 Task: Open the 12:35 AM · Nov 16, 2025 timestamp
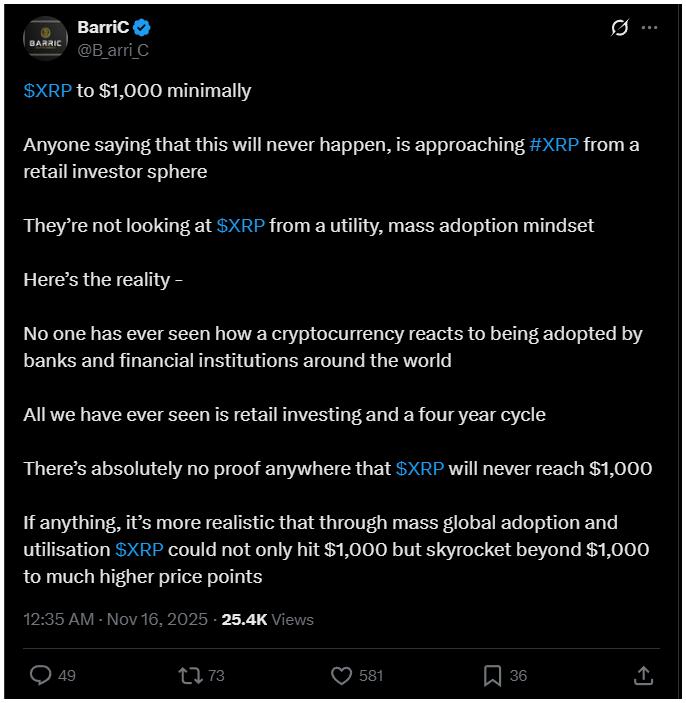click(x=117, y=619)
